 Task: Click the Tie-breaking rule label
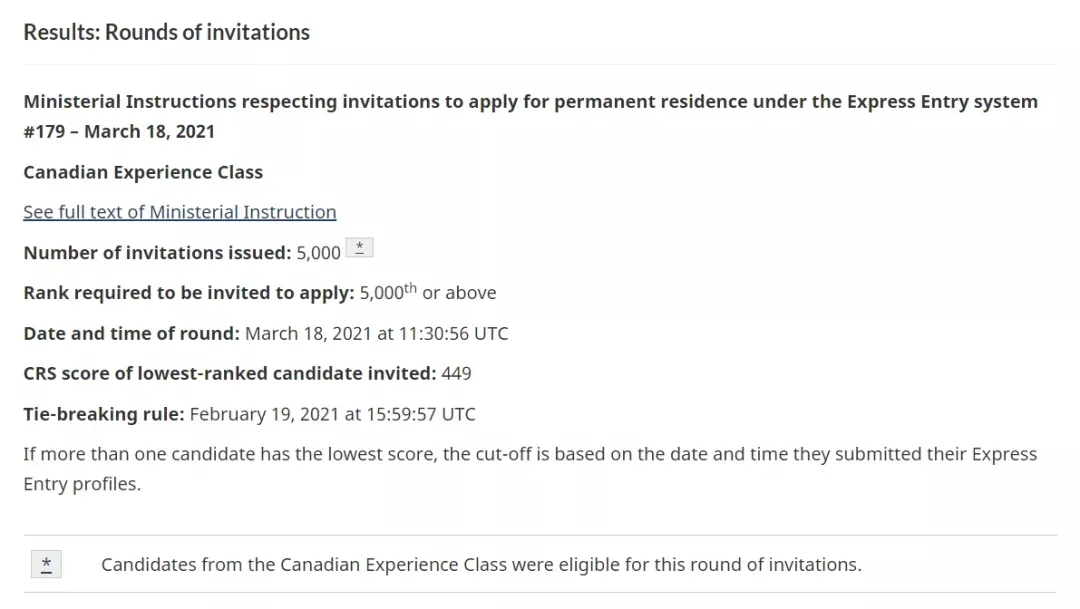104,414
